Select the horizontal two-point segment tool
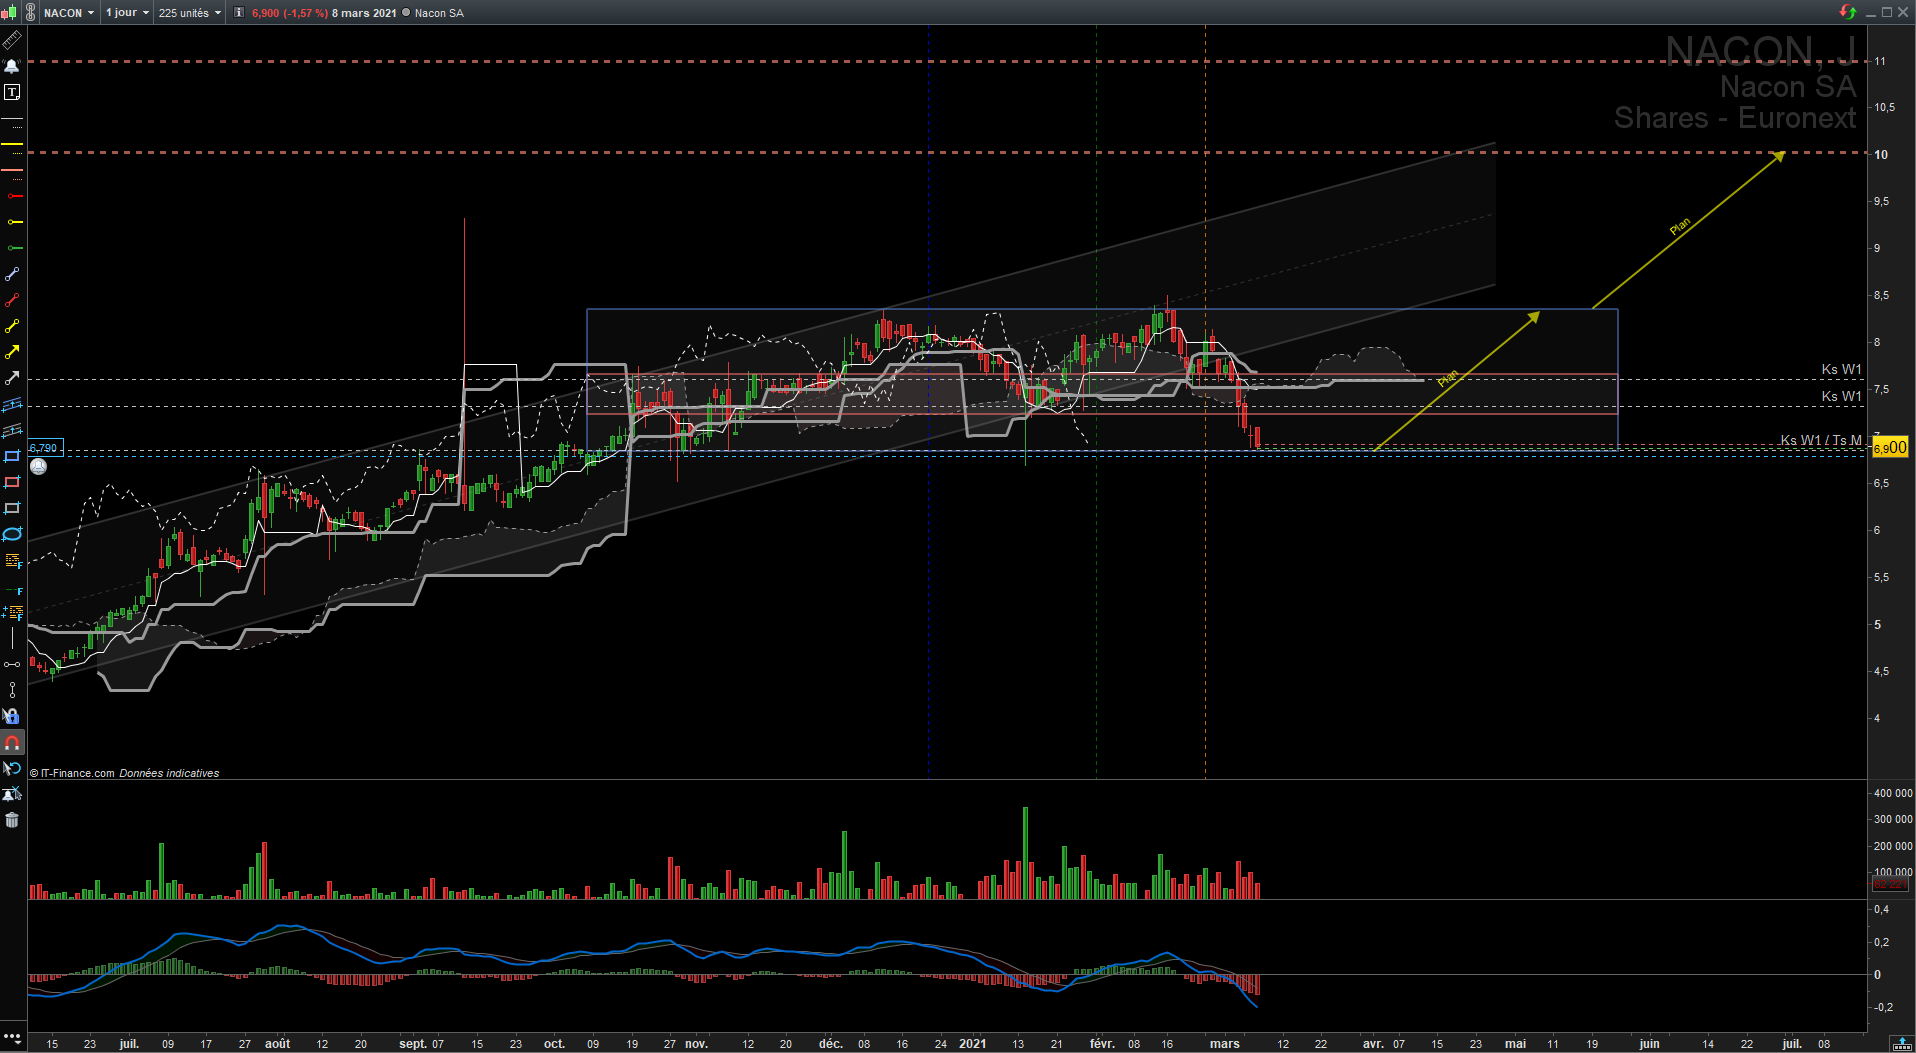This screenshot has height=1053, width=1916. click(x=12, y=664)
